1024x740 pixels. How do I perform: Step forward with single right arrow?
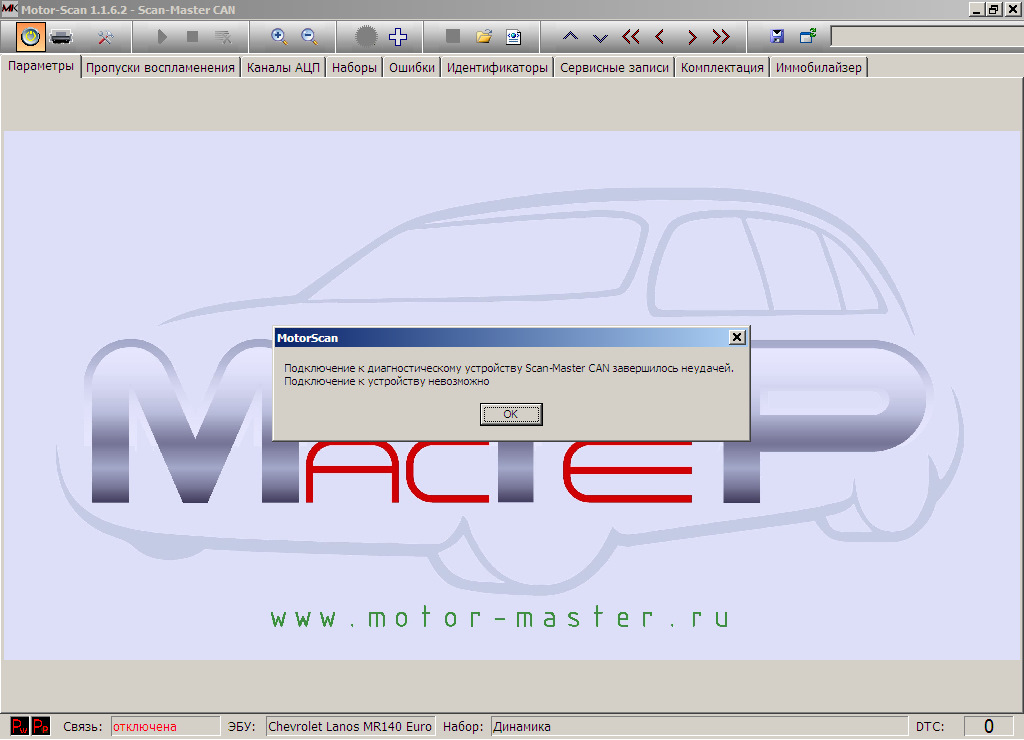click(x=692, y=37)
